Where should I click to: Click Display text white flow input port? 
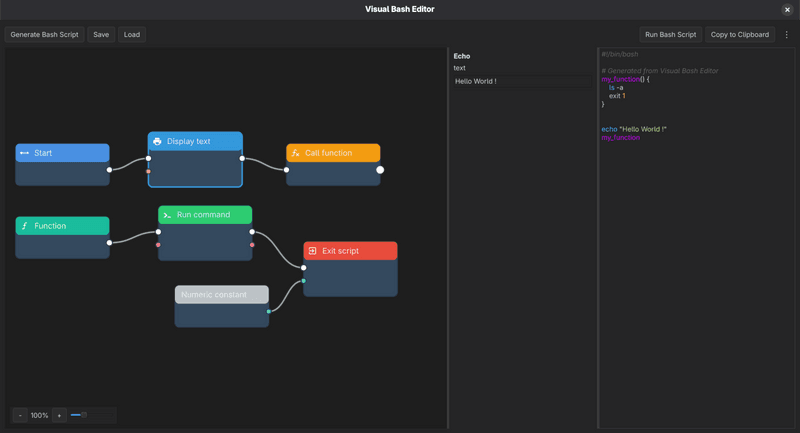pos(148,158)
